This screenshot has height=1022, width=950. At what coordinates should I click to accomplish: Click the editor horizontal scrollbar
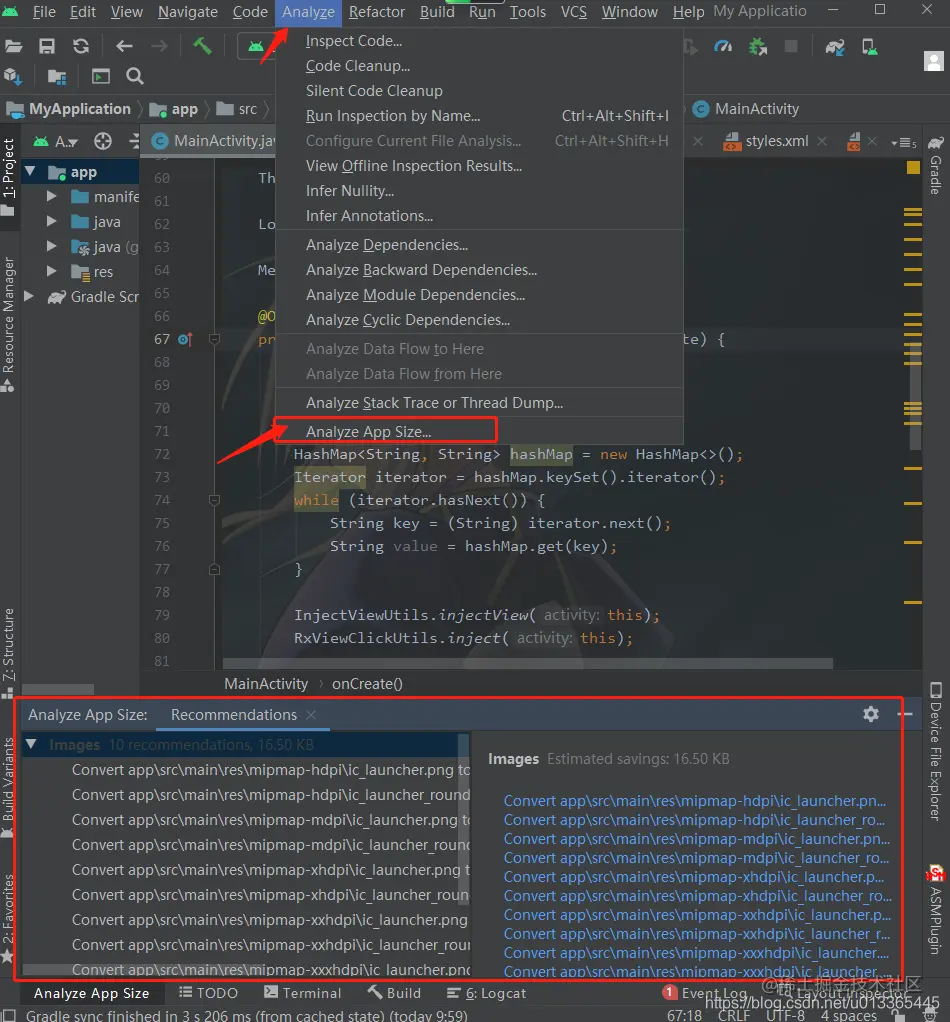(528, 663)
